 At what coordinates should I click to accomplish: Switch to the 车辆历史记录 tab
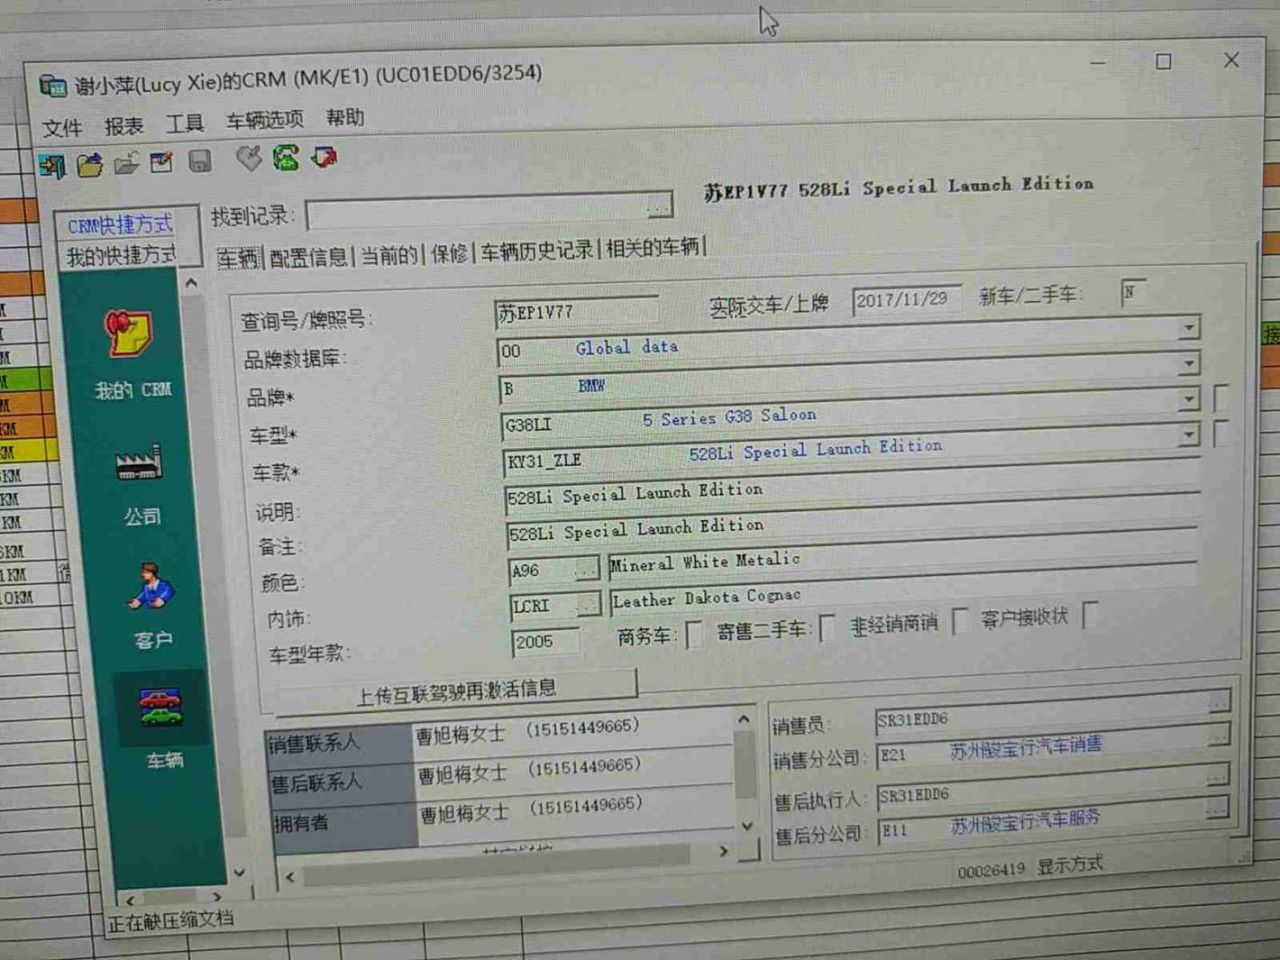click(x=537, y=250)
